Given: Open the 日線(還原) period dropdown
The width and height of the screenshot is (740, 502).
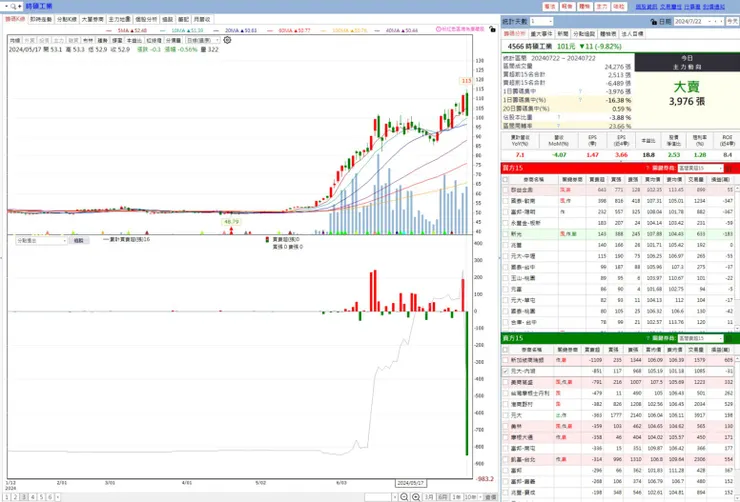Looking at the screenshot, I should click(x=203, y=41).
